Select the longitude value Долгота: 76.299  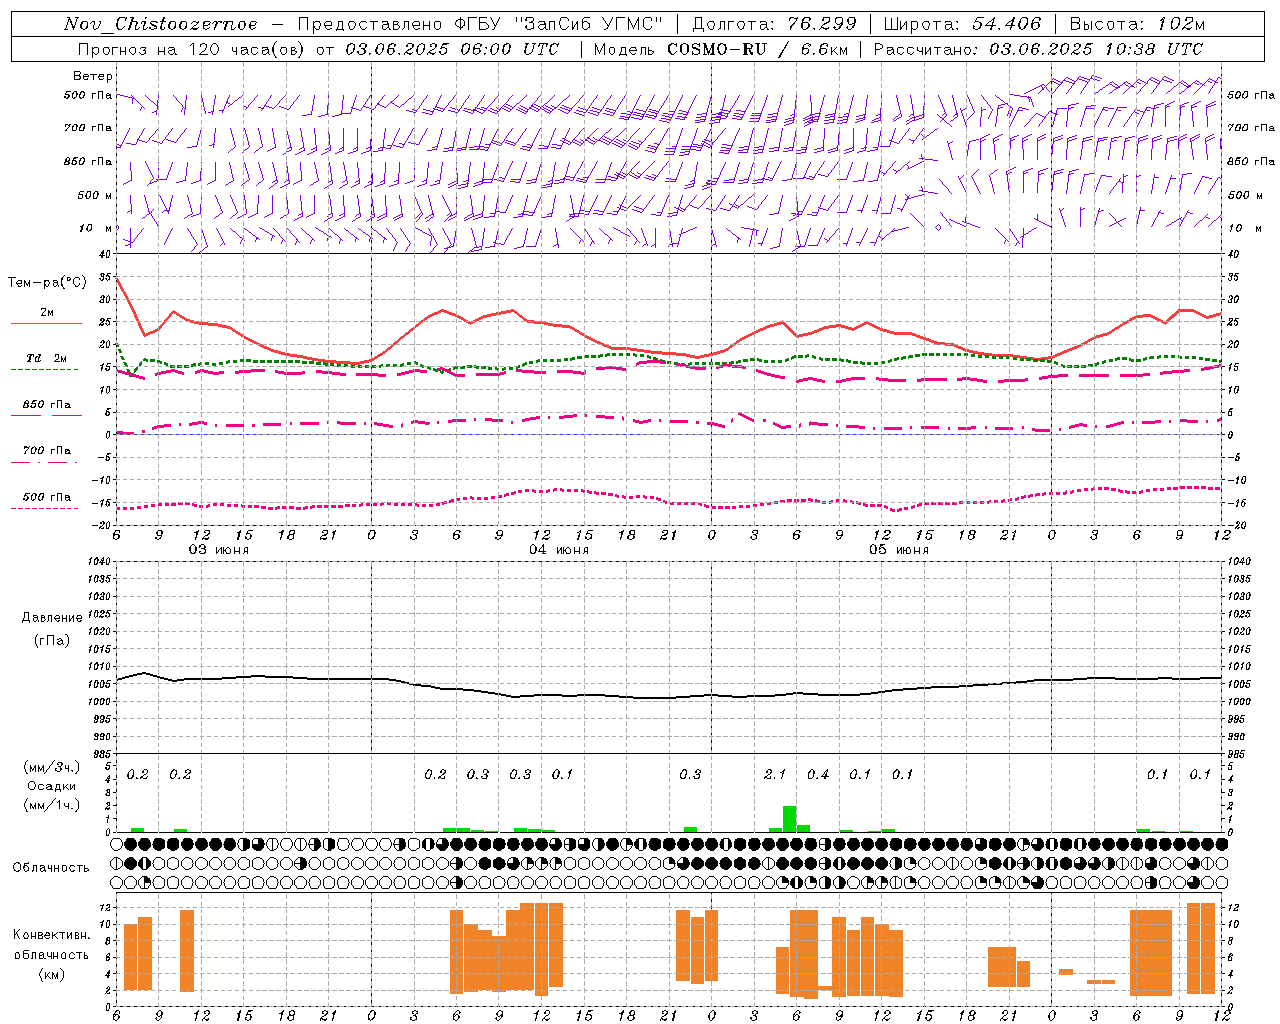point(774,24)
